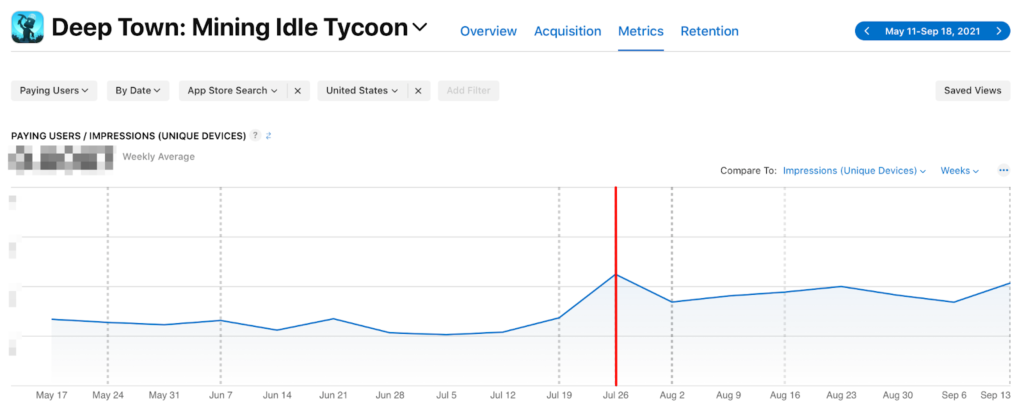Click the Saved Views button
The image size is (1024, 412).
click(x=972, y=91)
